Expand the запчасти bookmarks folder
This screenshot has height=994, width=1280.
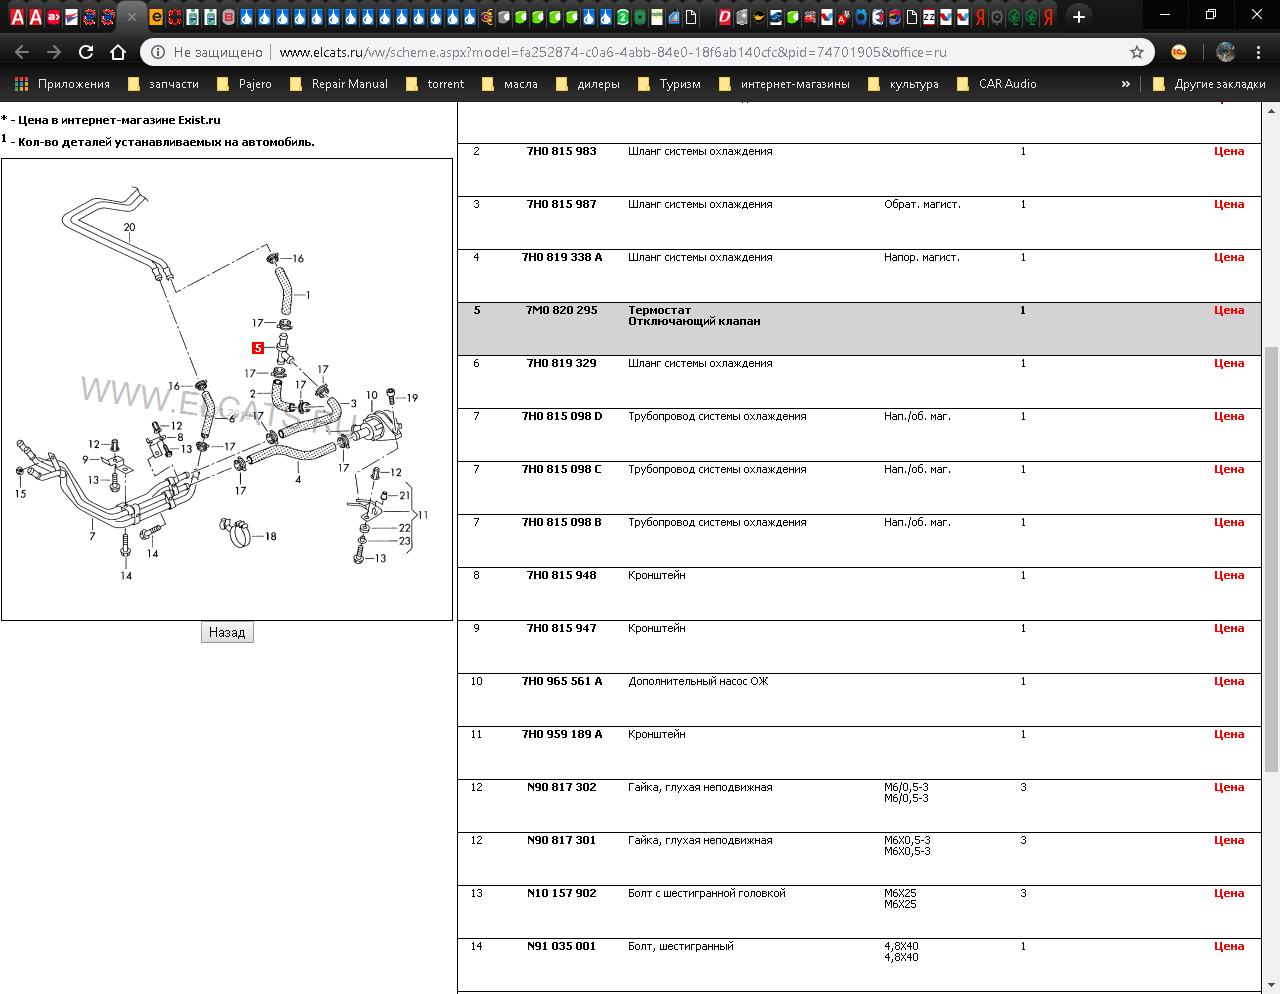point(163,84)
